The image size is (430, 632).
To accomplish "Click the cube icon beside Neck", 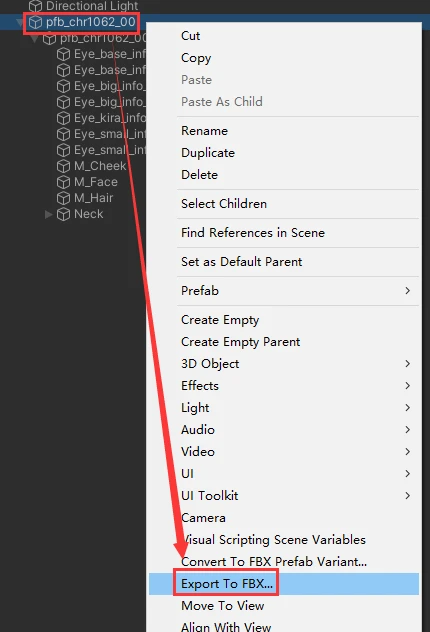I will tap(63, 214).
